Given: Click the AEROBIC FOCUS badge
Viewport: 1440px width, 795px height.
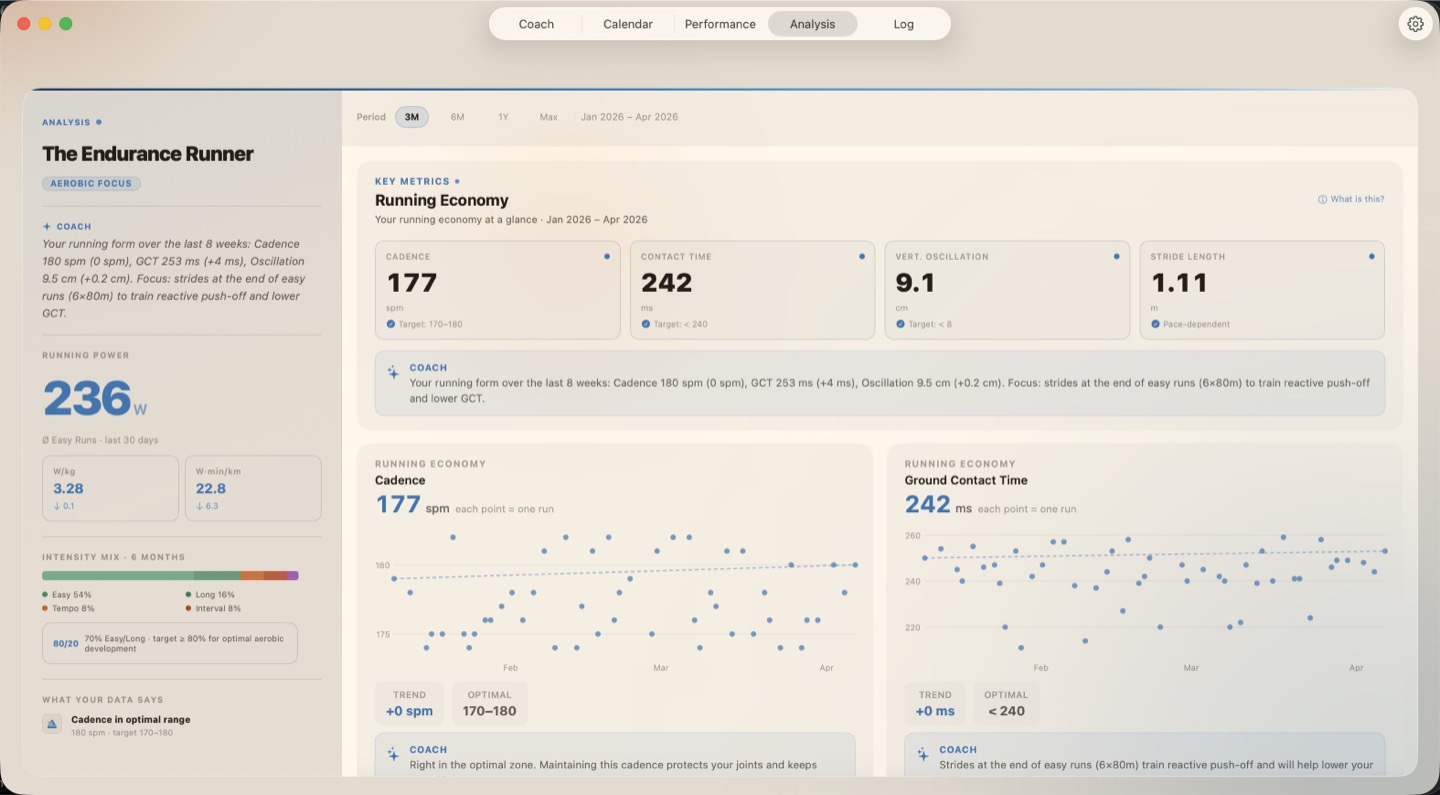Looking at the screenshot, I should coord(91,183).
